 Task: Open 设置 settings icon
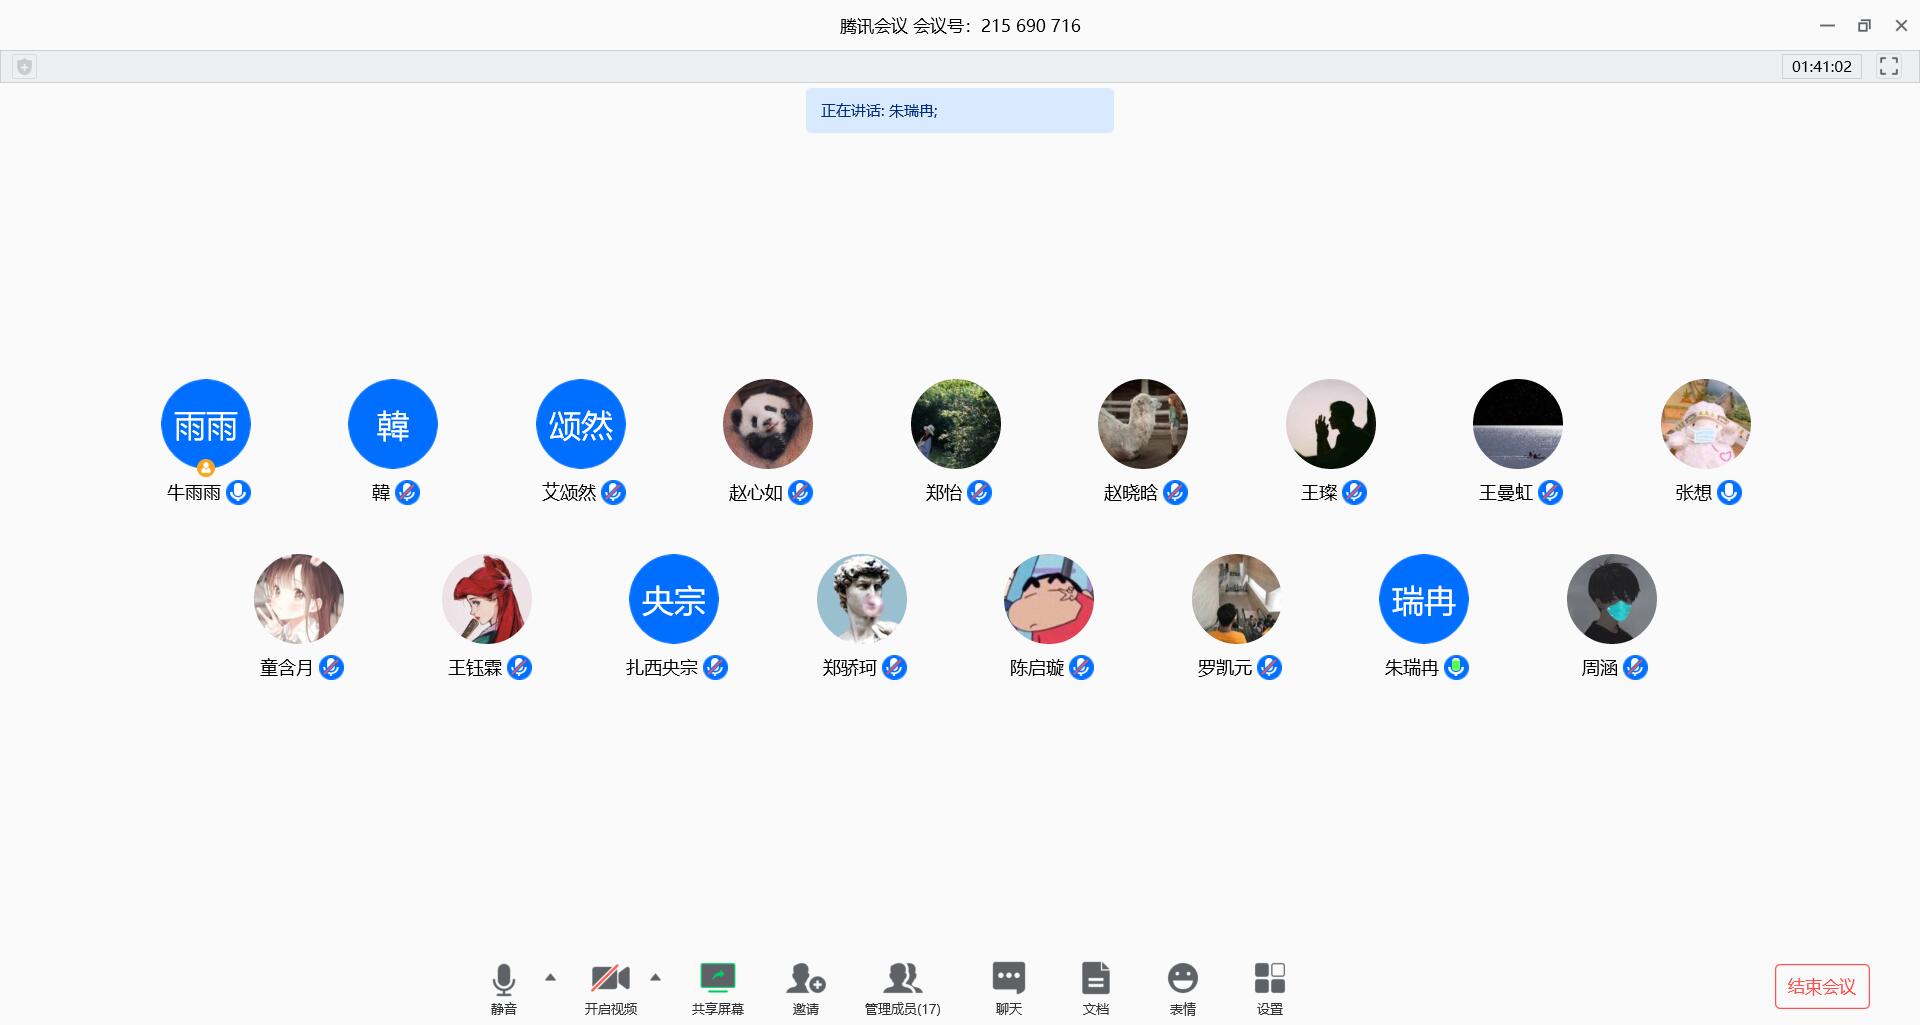tap(1269, 987)
